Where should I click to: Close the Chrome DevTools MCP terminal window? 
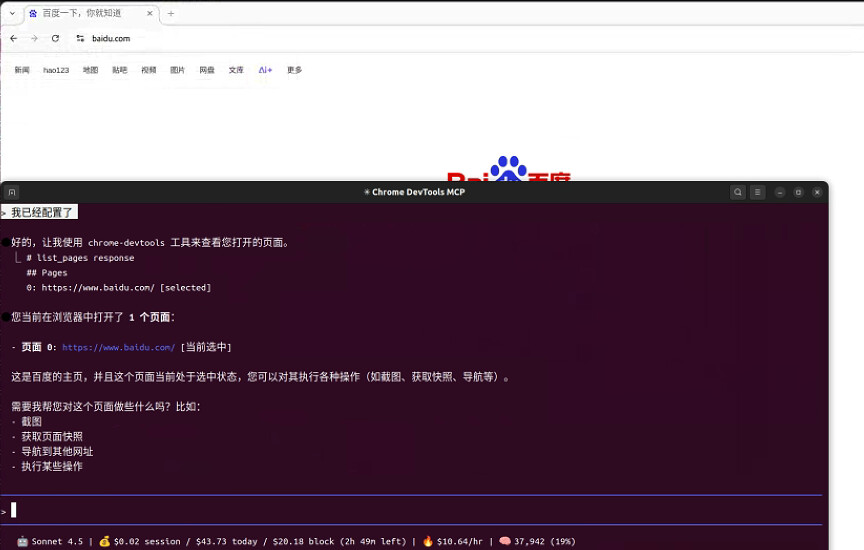point(817,192)
